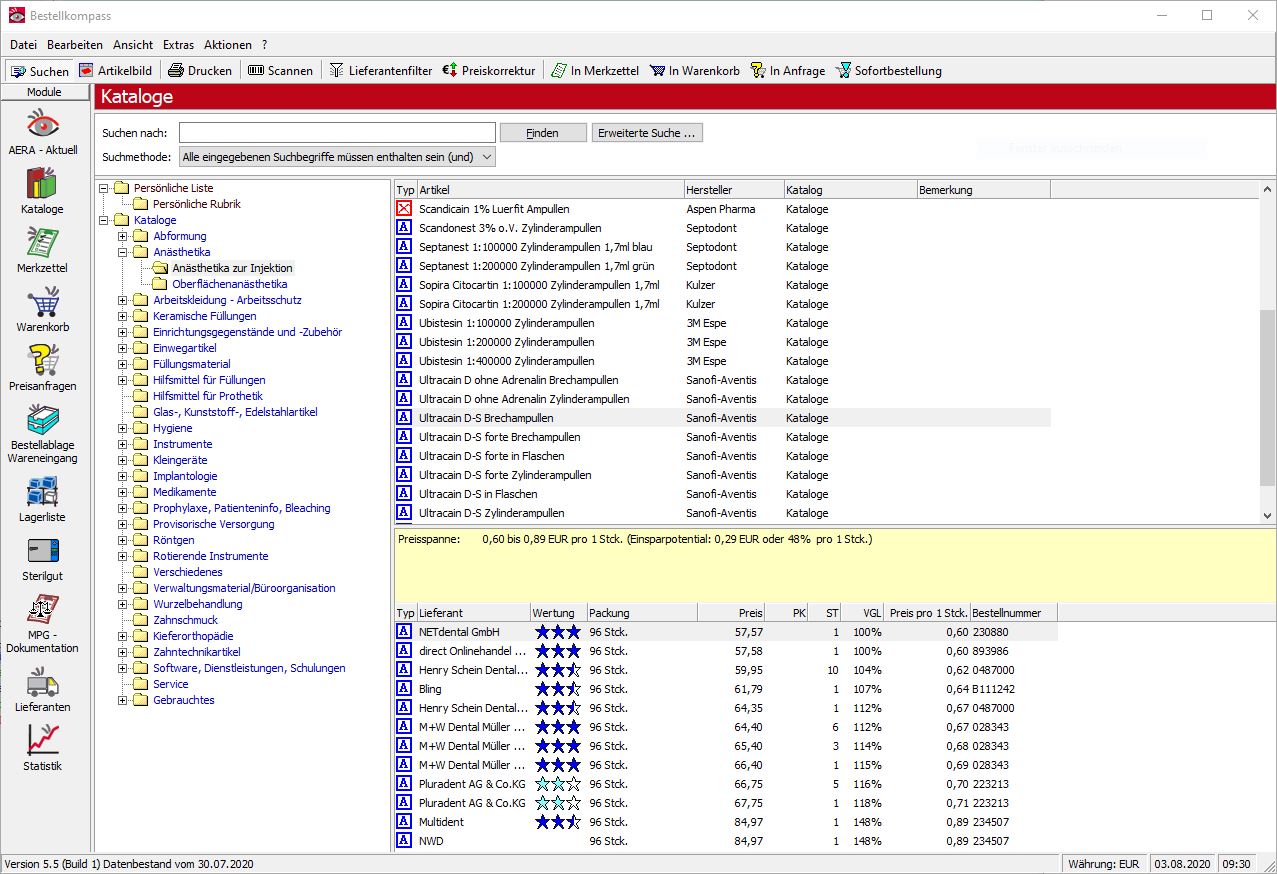Open the Preisanfragen module
This screenshot has height=874, width=1277.
(x=42, y=367)
